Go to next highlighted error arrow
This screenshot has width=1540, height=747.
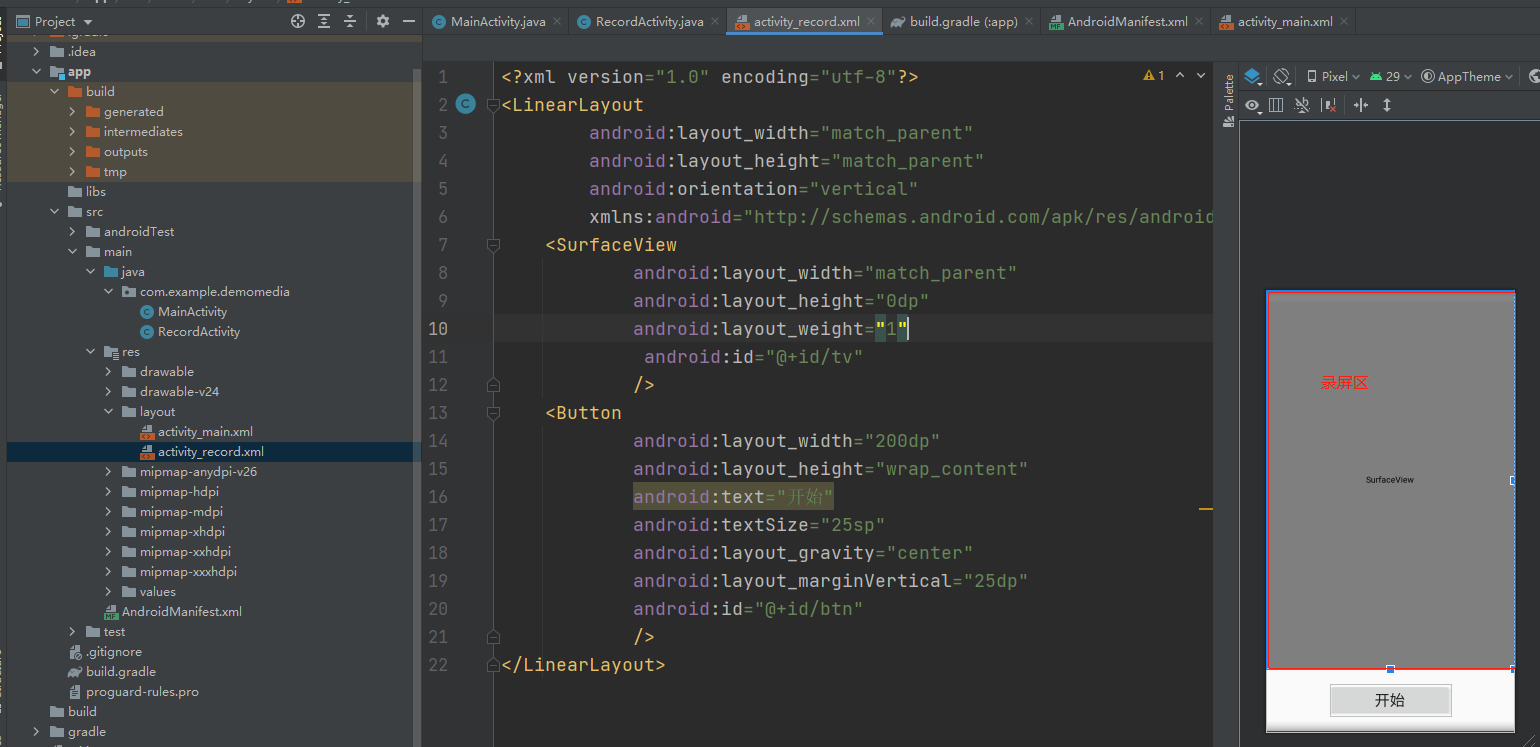(x=1199, y=76)
